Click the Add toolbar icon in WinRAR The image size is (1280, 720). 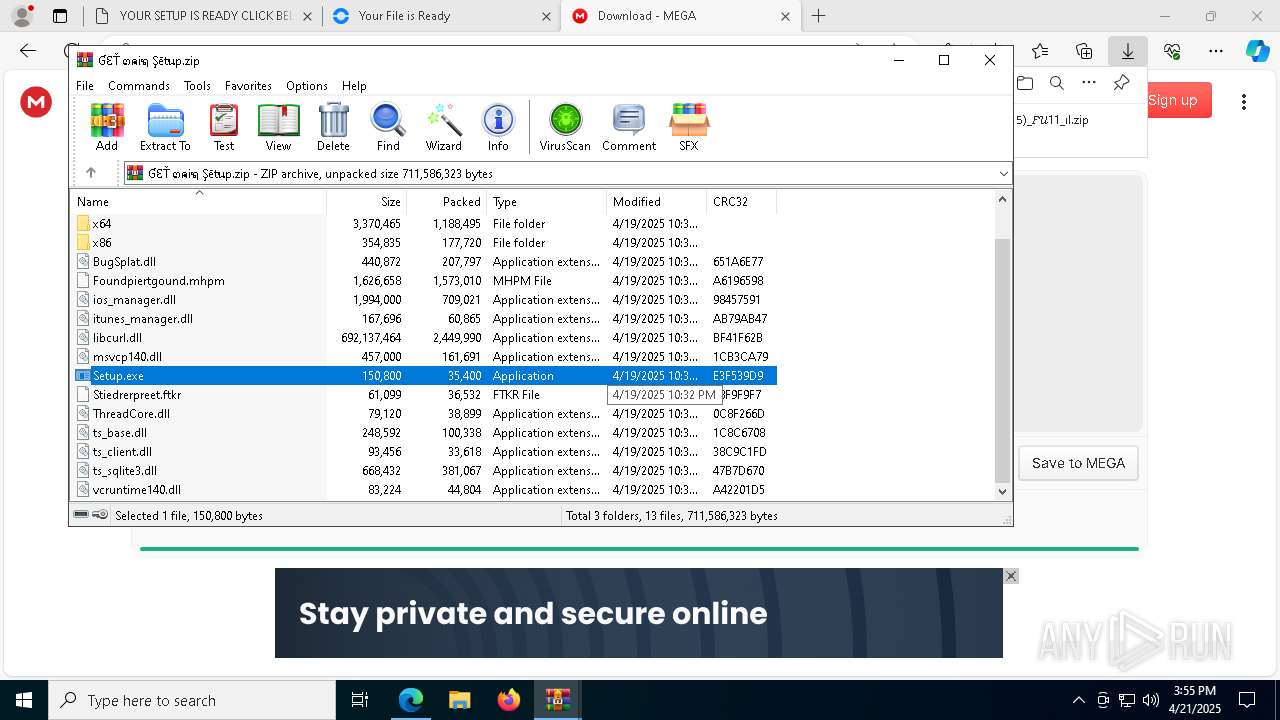(x=107, y=127)
